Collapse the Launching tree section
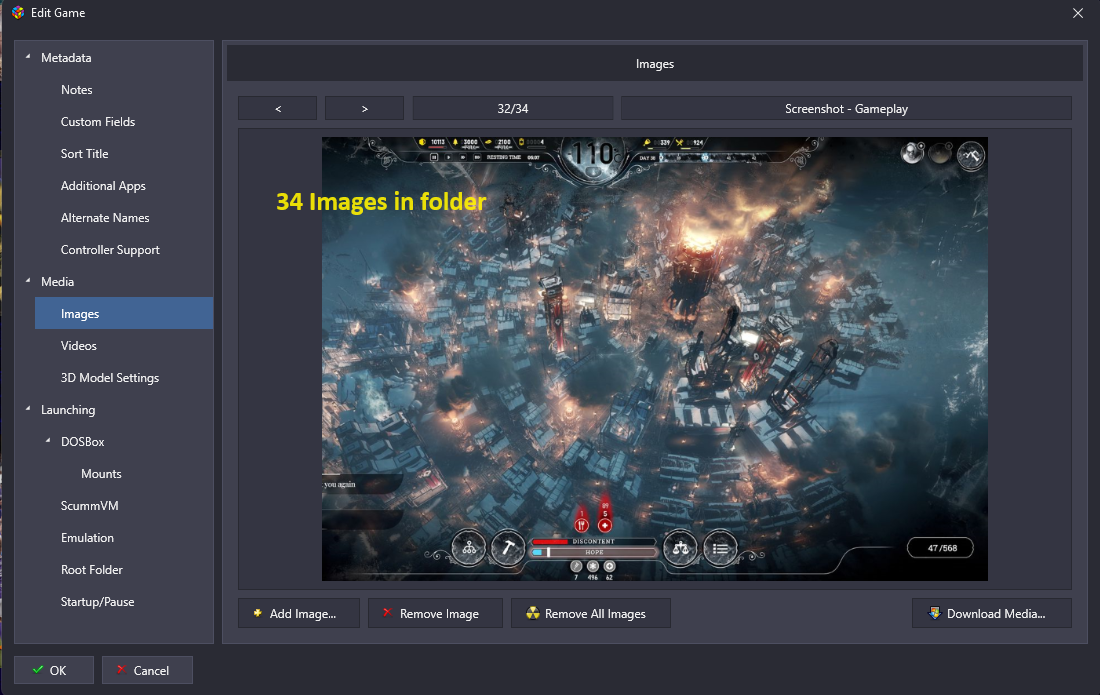 click(28, 409)
